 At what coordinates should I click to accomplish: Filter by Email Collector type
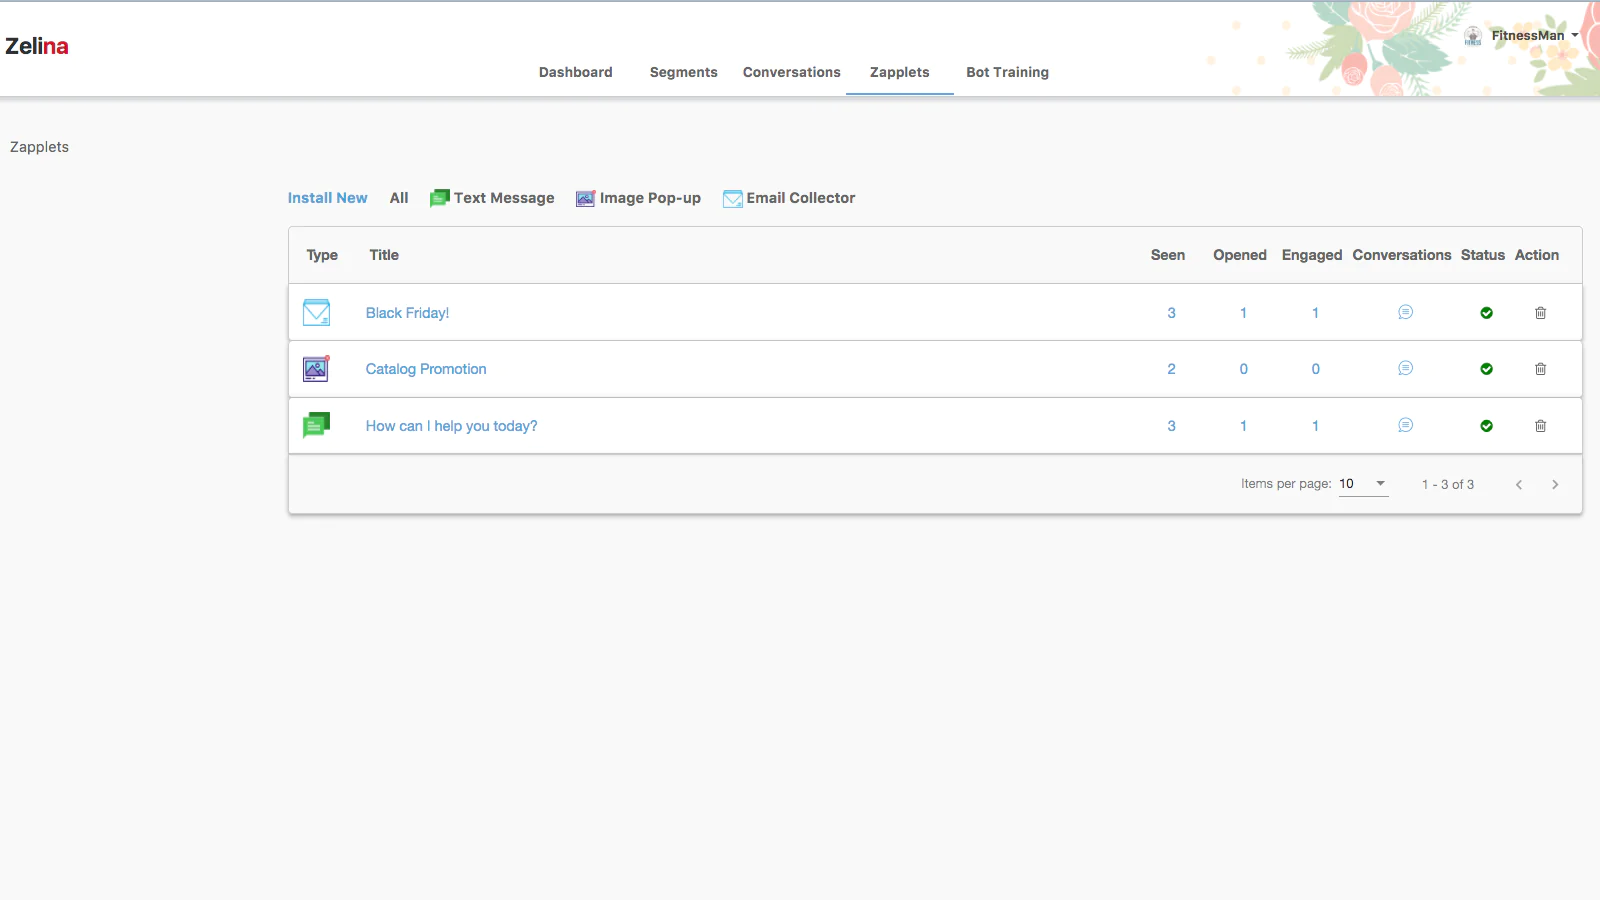pos(789,198)
